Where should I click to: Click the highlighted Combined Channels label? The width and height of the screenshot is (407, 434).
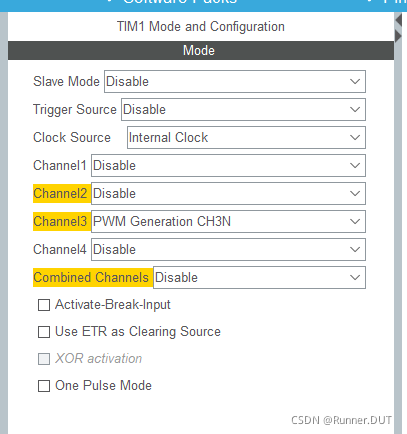(x=91, y=277)
